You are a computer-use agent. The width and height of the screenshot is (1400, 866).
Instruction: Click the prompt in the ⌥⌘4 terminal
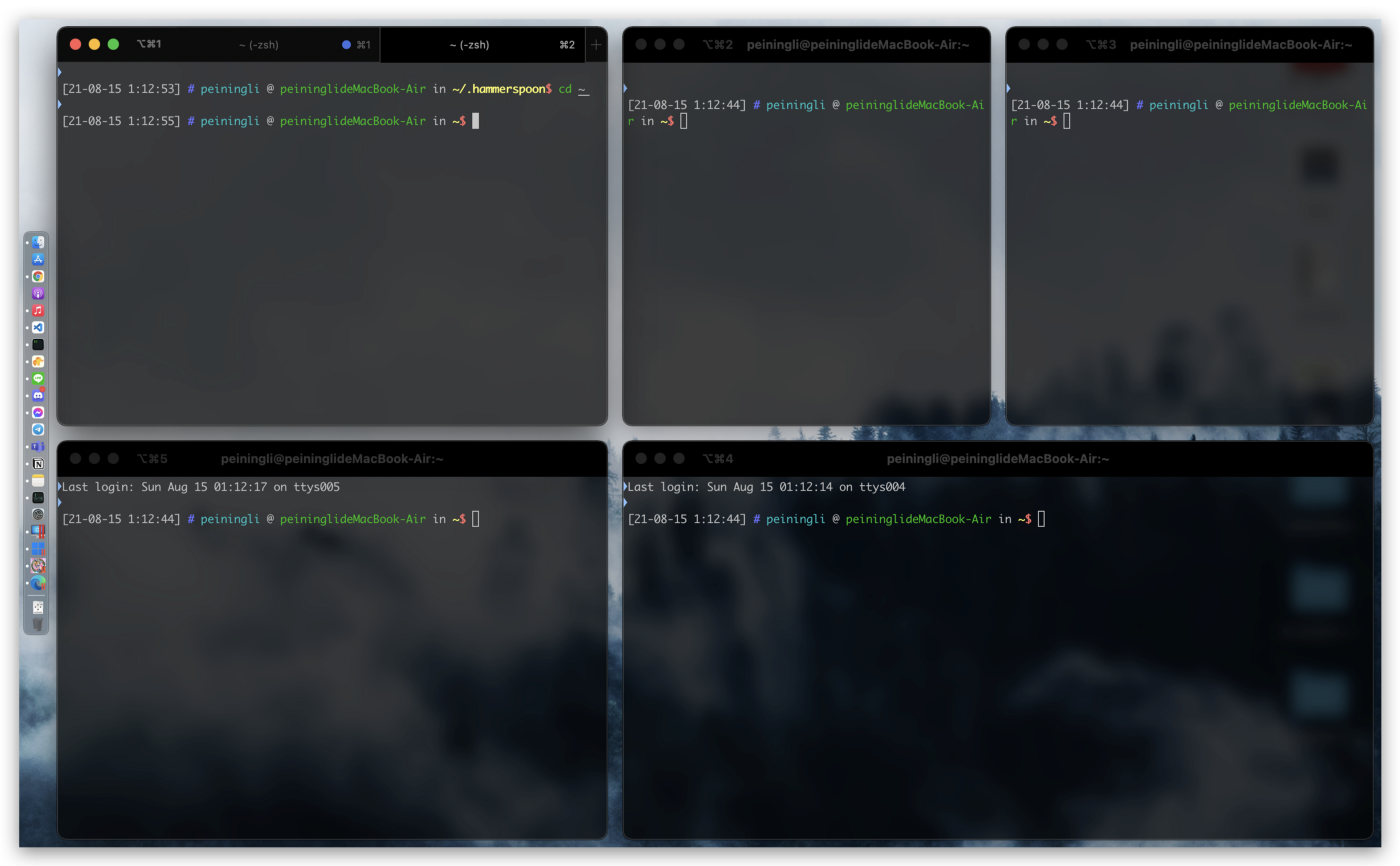pyautogui.click(x=1041, y=519)
